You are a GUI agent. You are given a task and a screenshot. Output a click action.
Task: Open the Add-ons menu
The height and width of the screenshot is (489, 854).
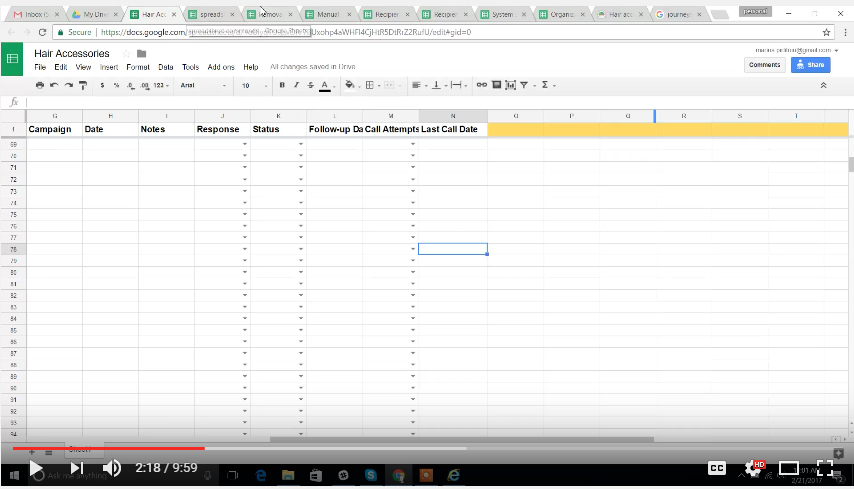click(x=221, y=67)
